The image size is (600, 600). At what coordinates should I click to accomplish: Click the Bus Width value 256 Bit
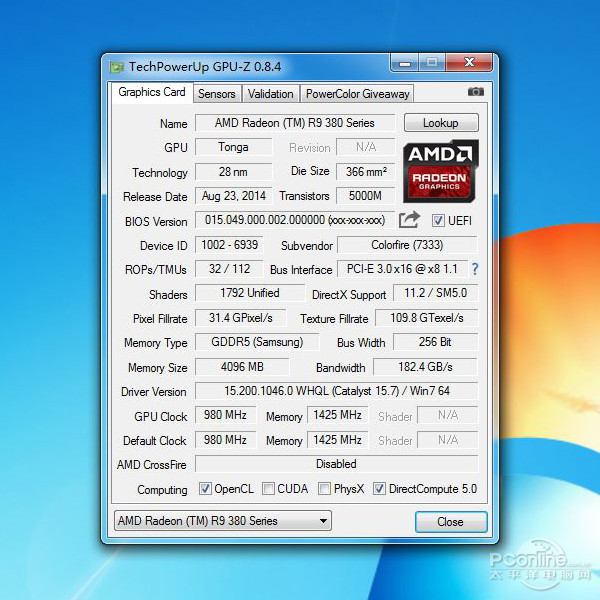(x=435, y=342)
